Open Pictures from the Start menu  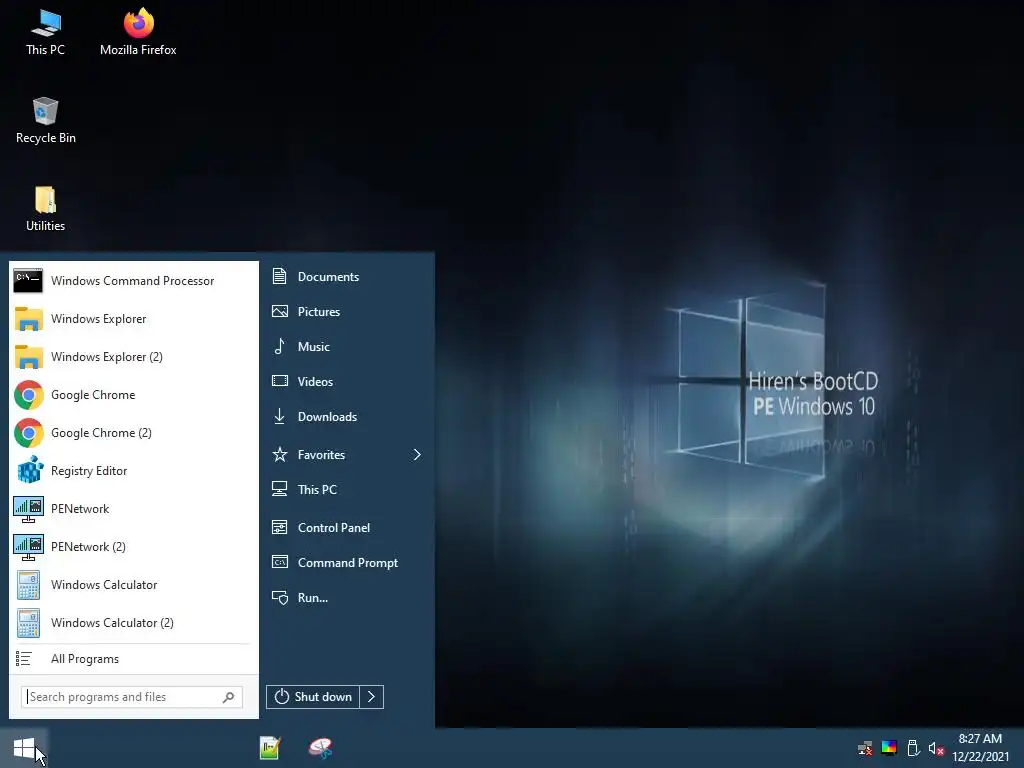click(x=346, y=312)
